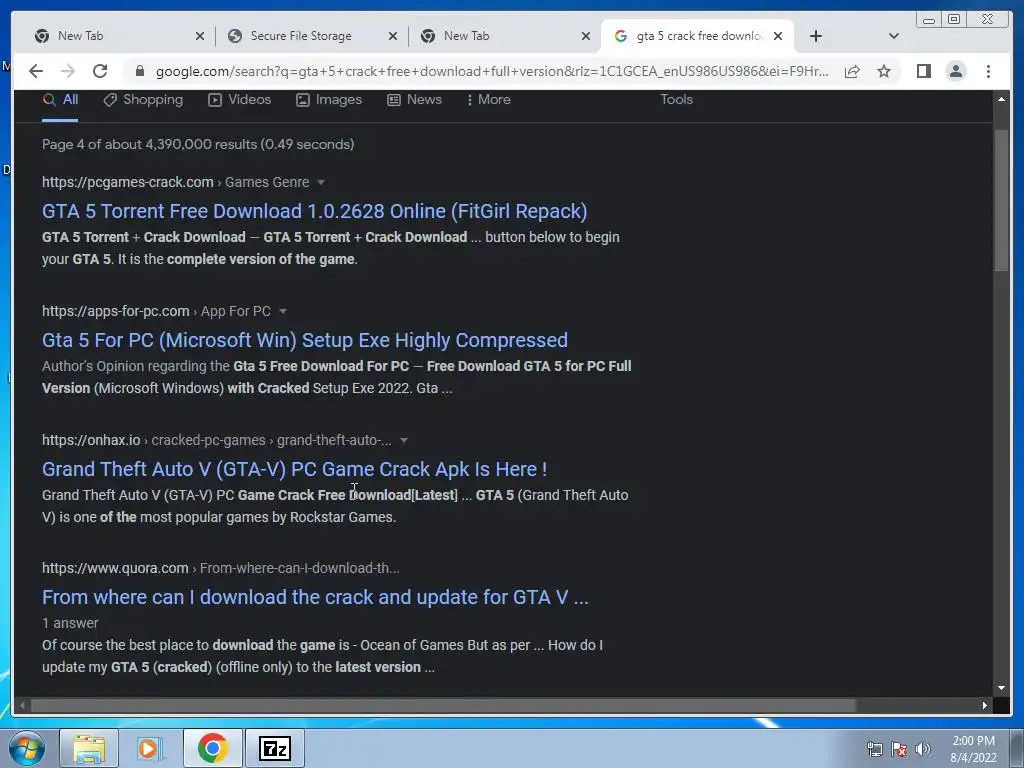Click the vertical scrollbar down arrow
This screenshot has height=768, width=1024.
point(1001,688)
